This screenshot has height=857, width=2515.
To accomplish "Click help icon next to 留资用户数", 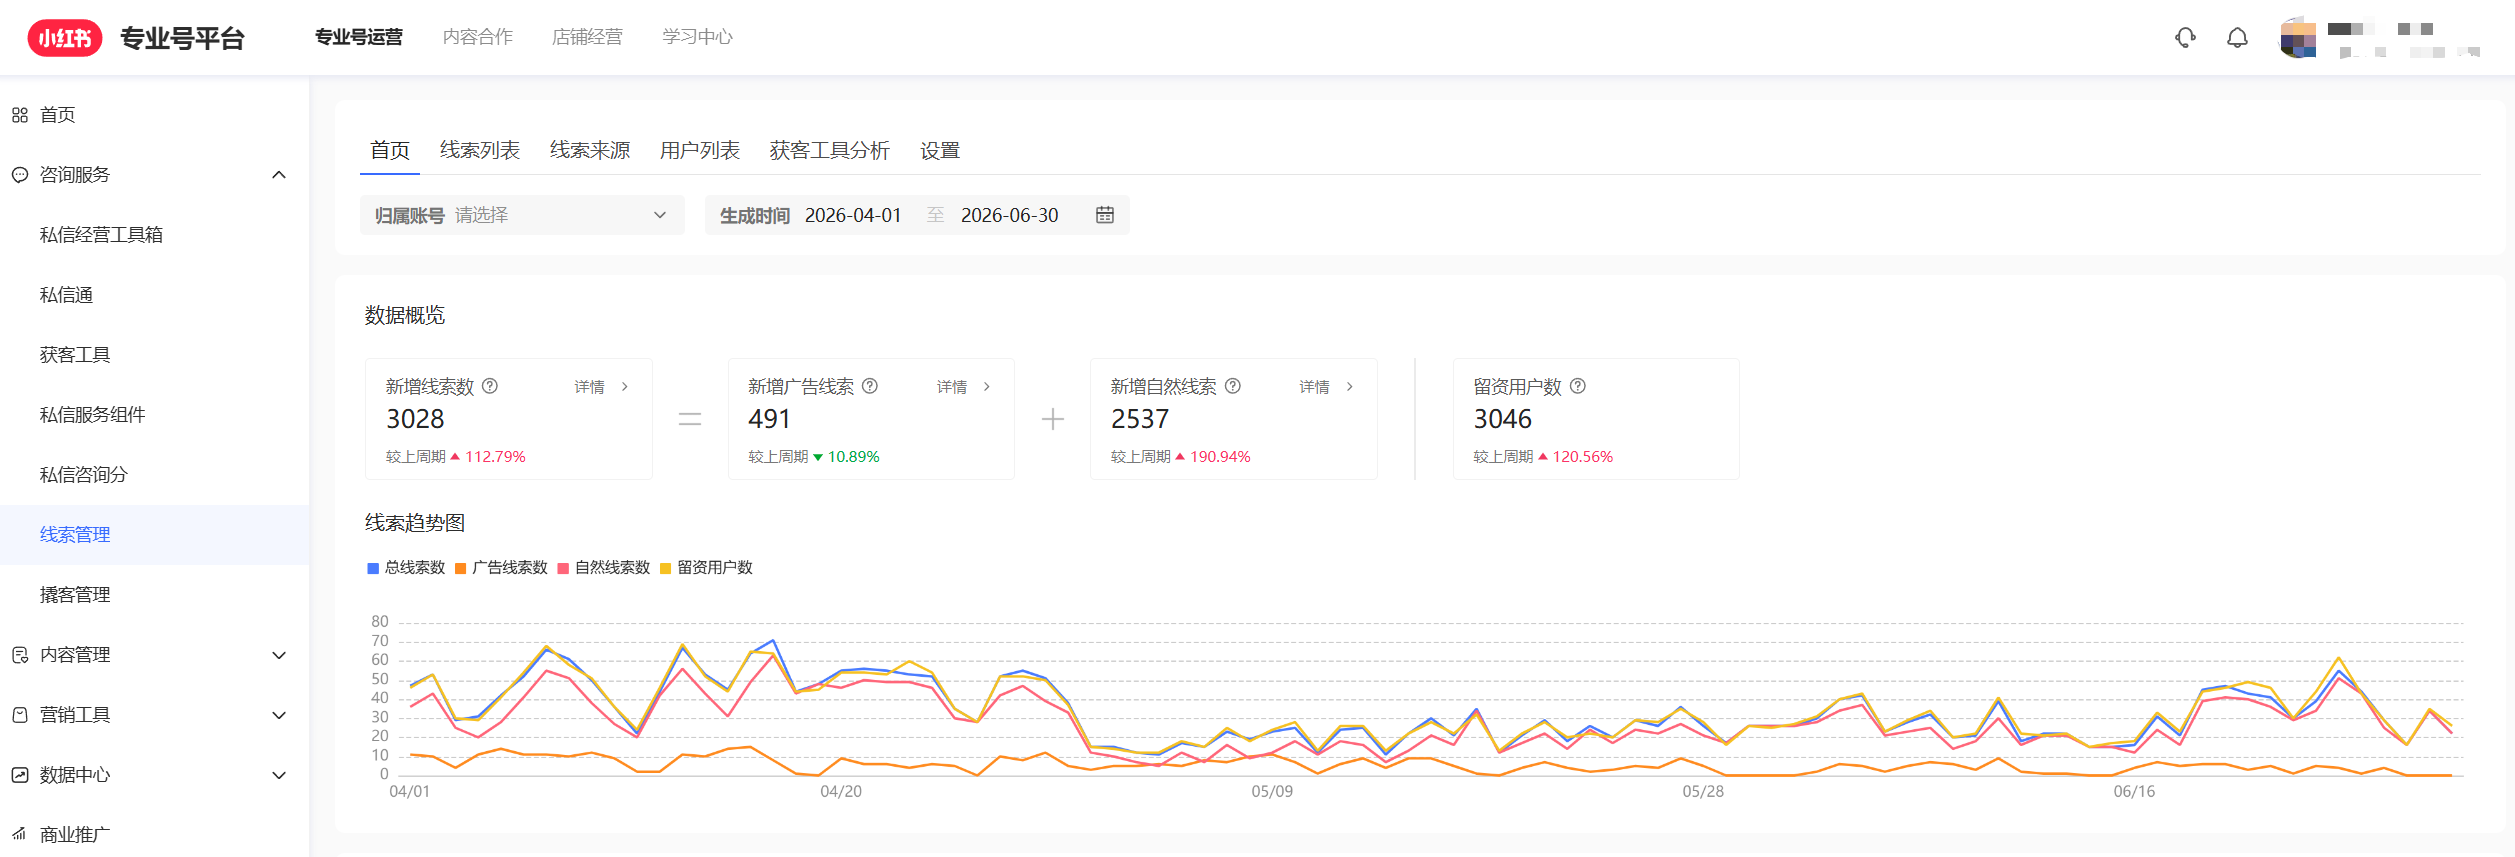I will [1578, 386].
